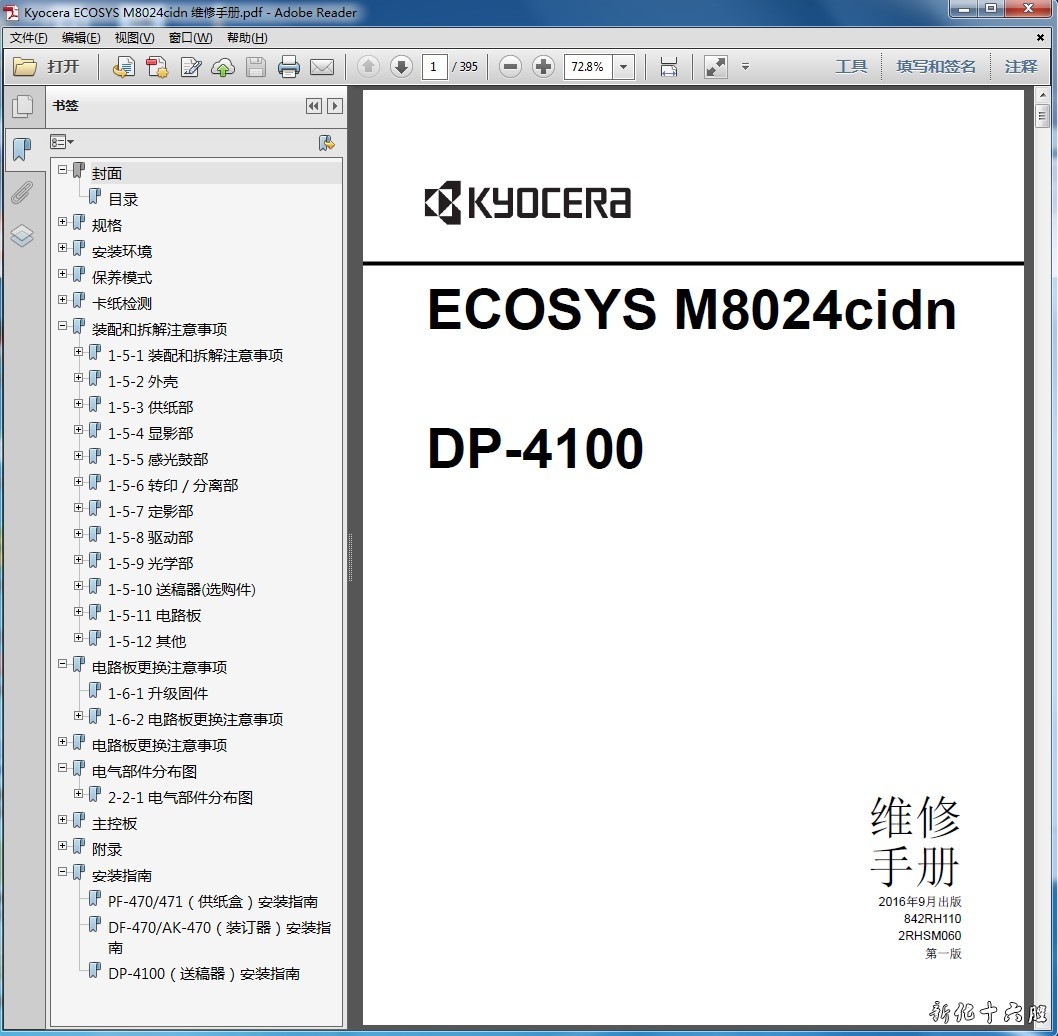Click the zoom in plus button
This screenshot has height=1036, width=1058.
543,67
